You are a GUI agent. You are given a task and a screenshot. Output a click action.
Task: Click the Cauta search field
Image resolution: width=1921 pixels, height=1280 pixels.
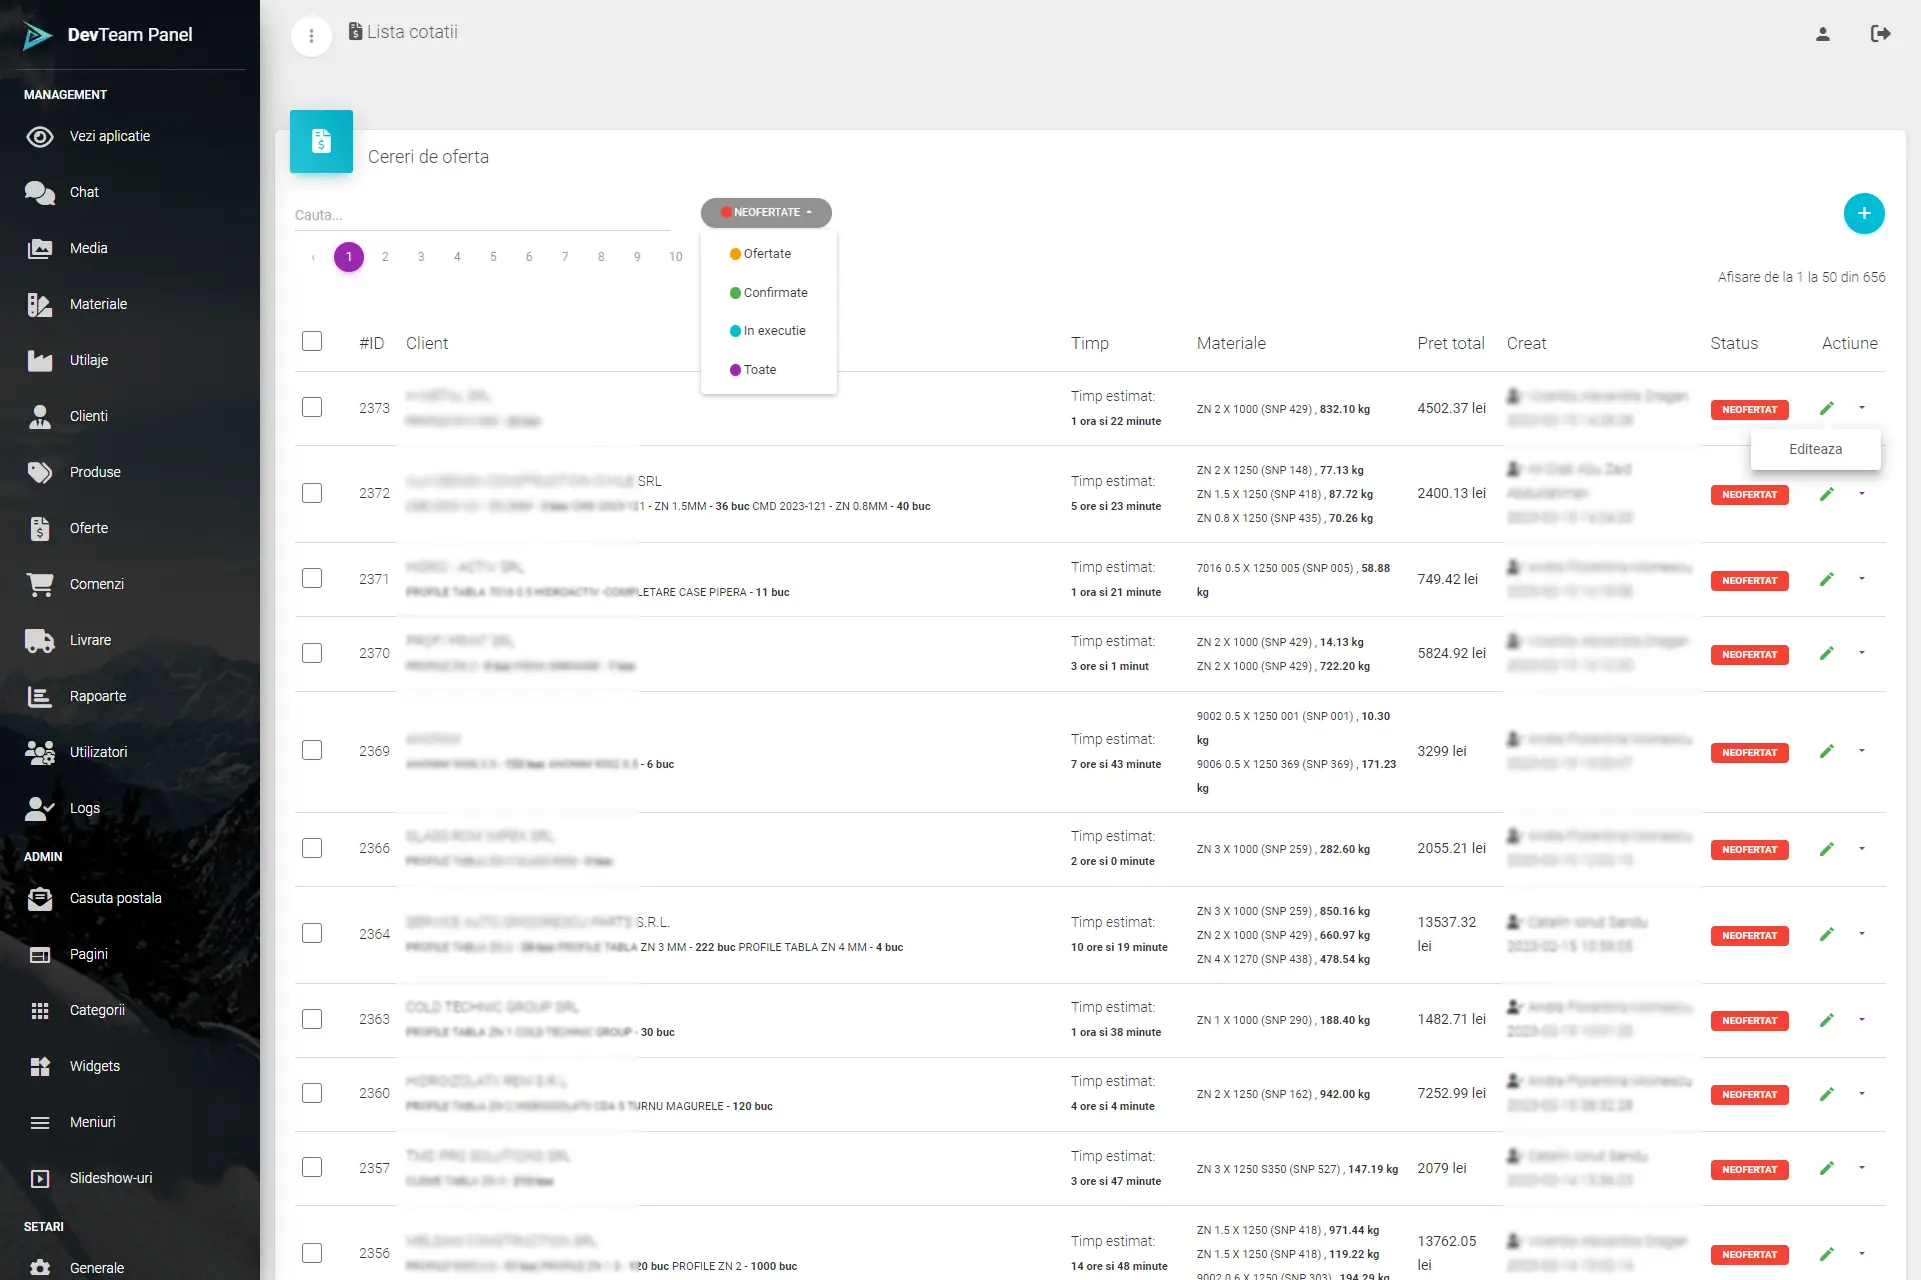pos(480,215)
